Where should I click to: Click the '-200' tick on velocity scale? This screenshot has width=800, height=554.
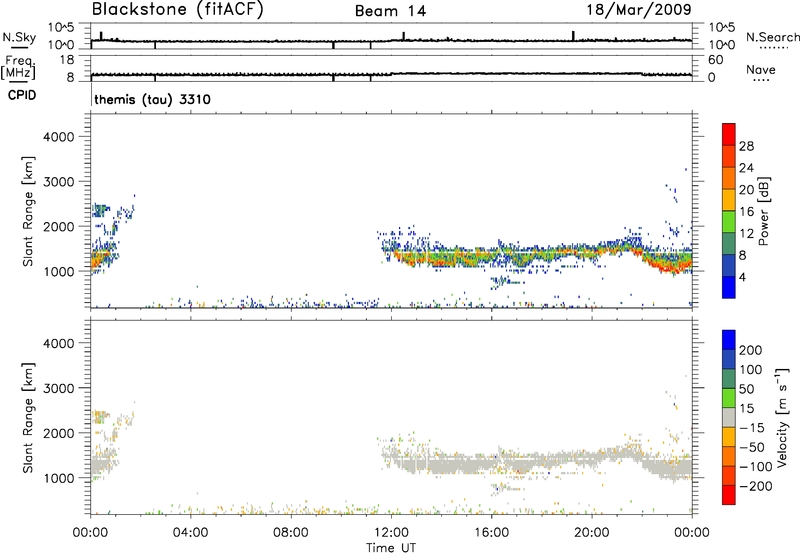(x=756, y=486)
